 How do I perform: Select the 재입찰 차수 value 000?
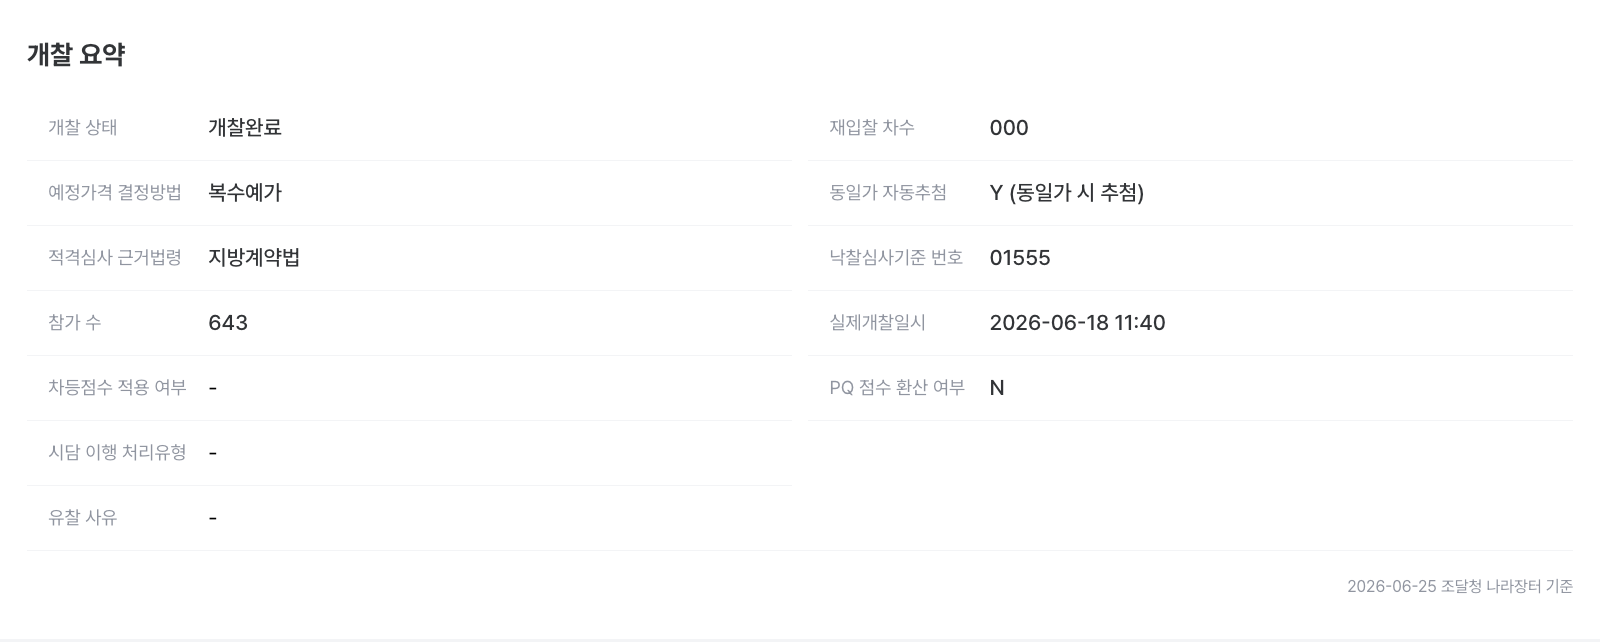tap(1009, 127)
